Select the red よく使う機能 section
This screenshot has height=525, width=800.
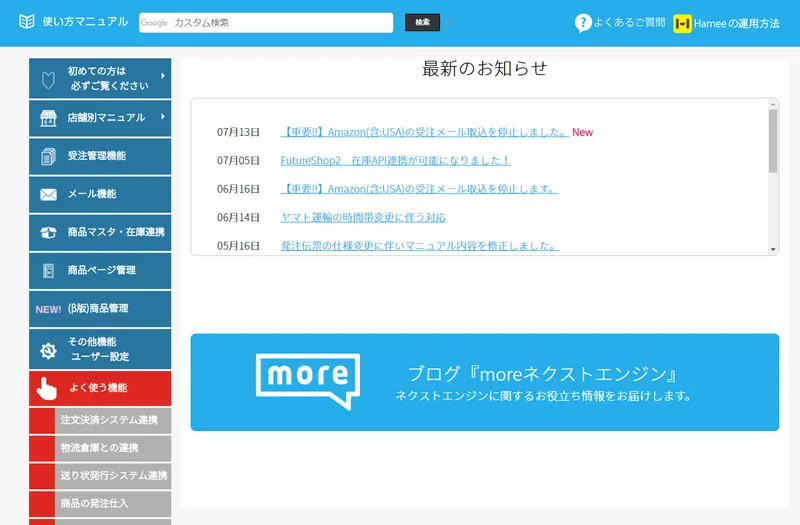tap(100, 388)
